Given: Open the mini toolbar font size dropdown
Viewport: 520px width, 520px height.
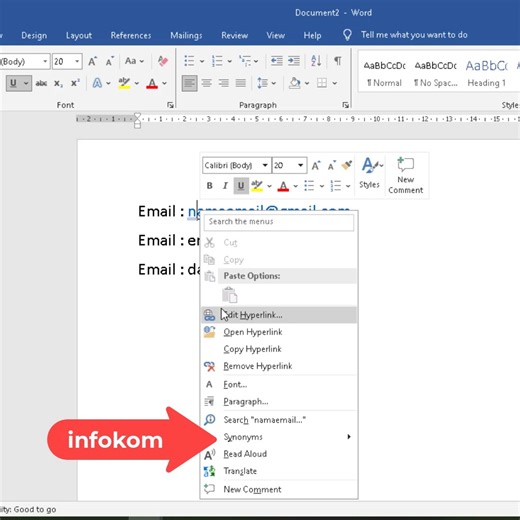Looking at the screenshot, I should click(x=300, y=165).
